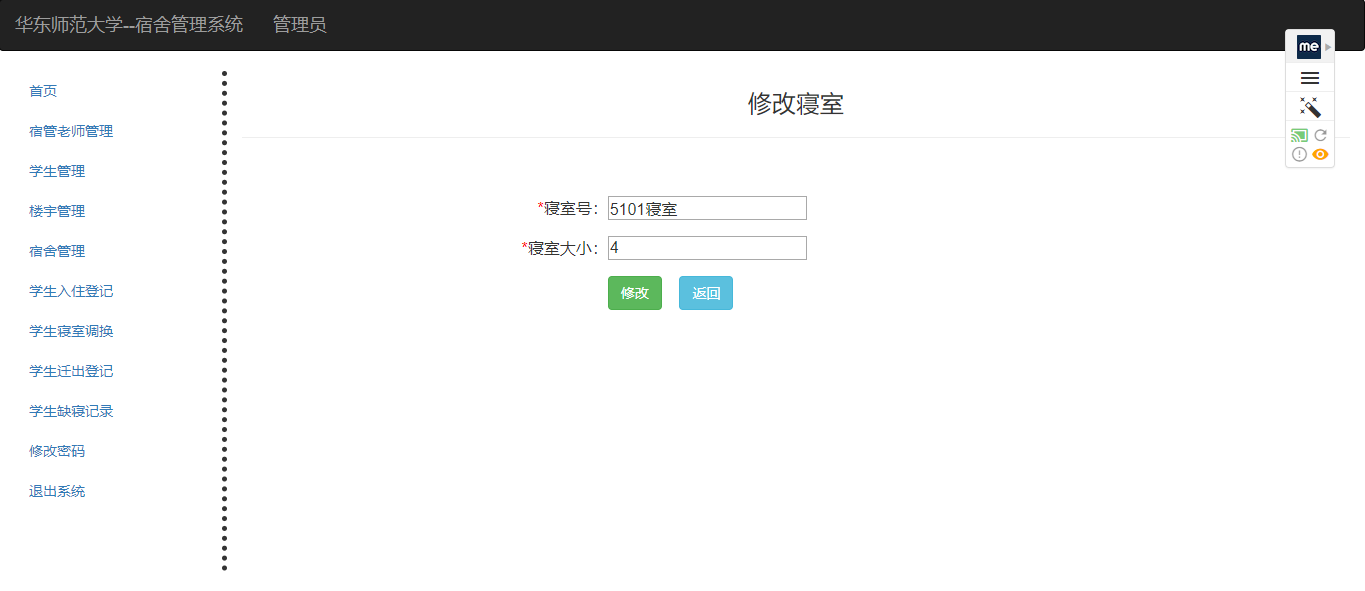Open 学生入住登记 link

click(x=71, y=291)
